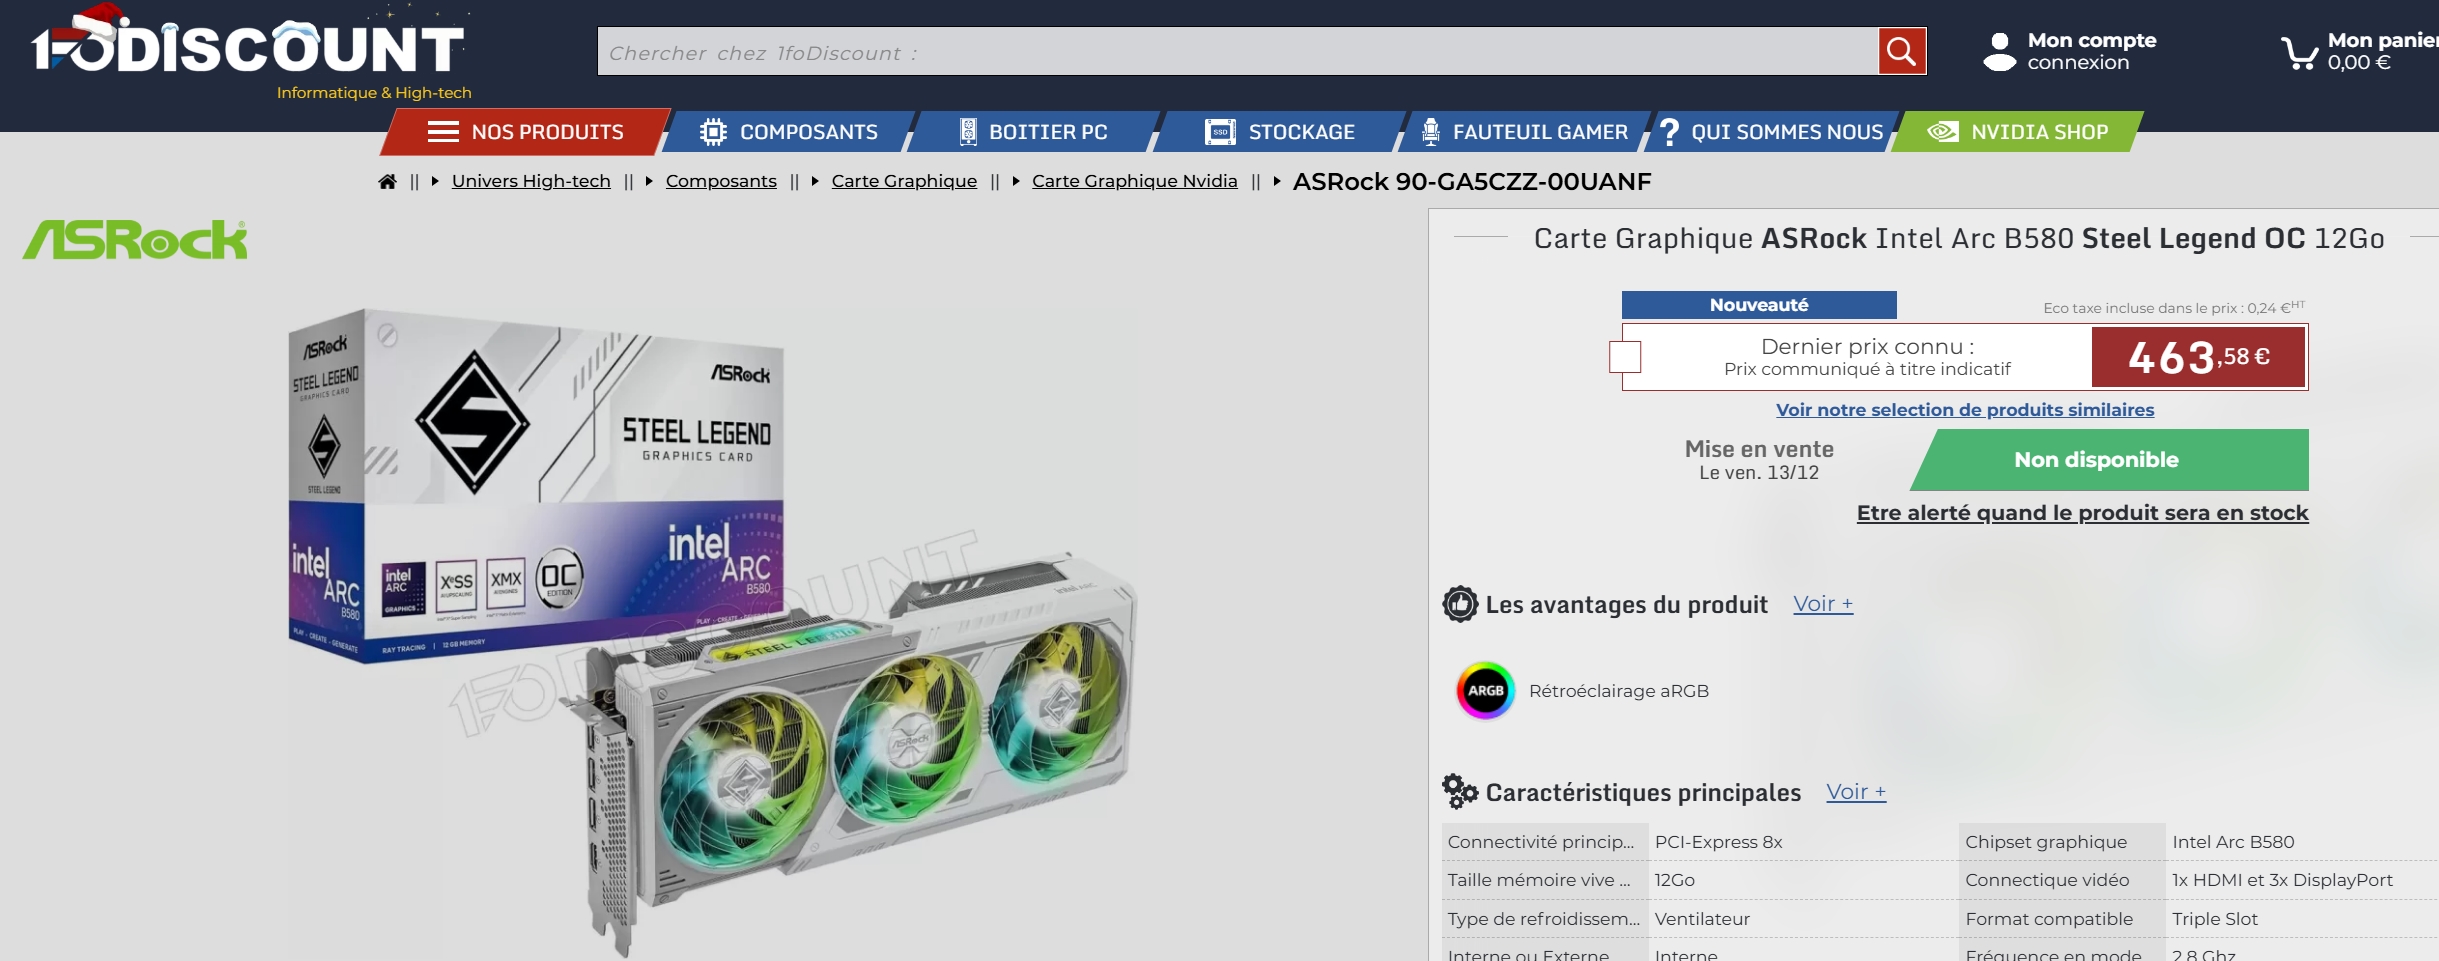
Task: Follow the Univers High-tech breadcrumb link
Action: 531,181
